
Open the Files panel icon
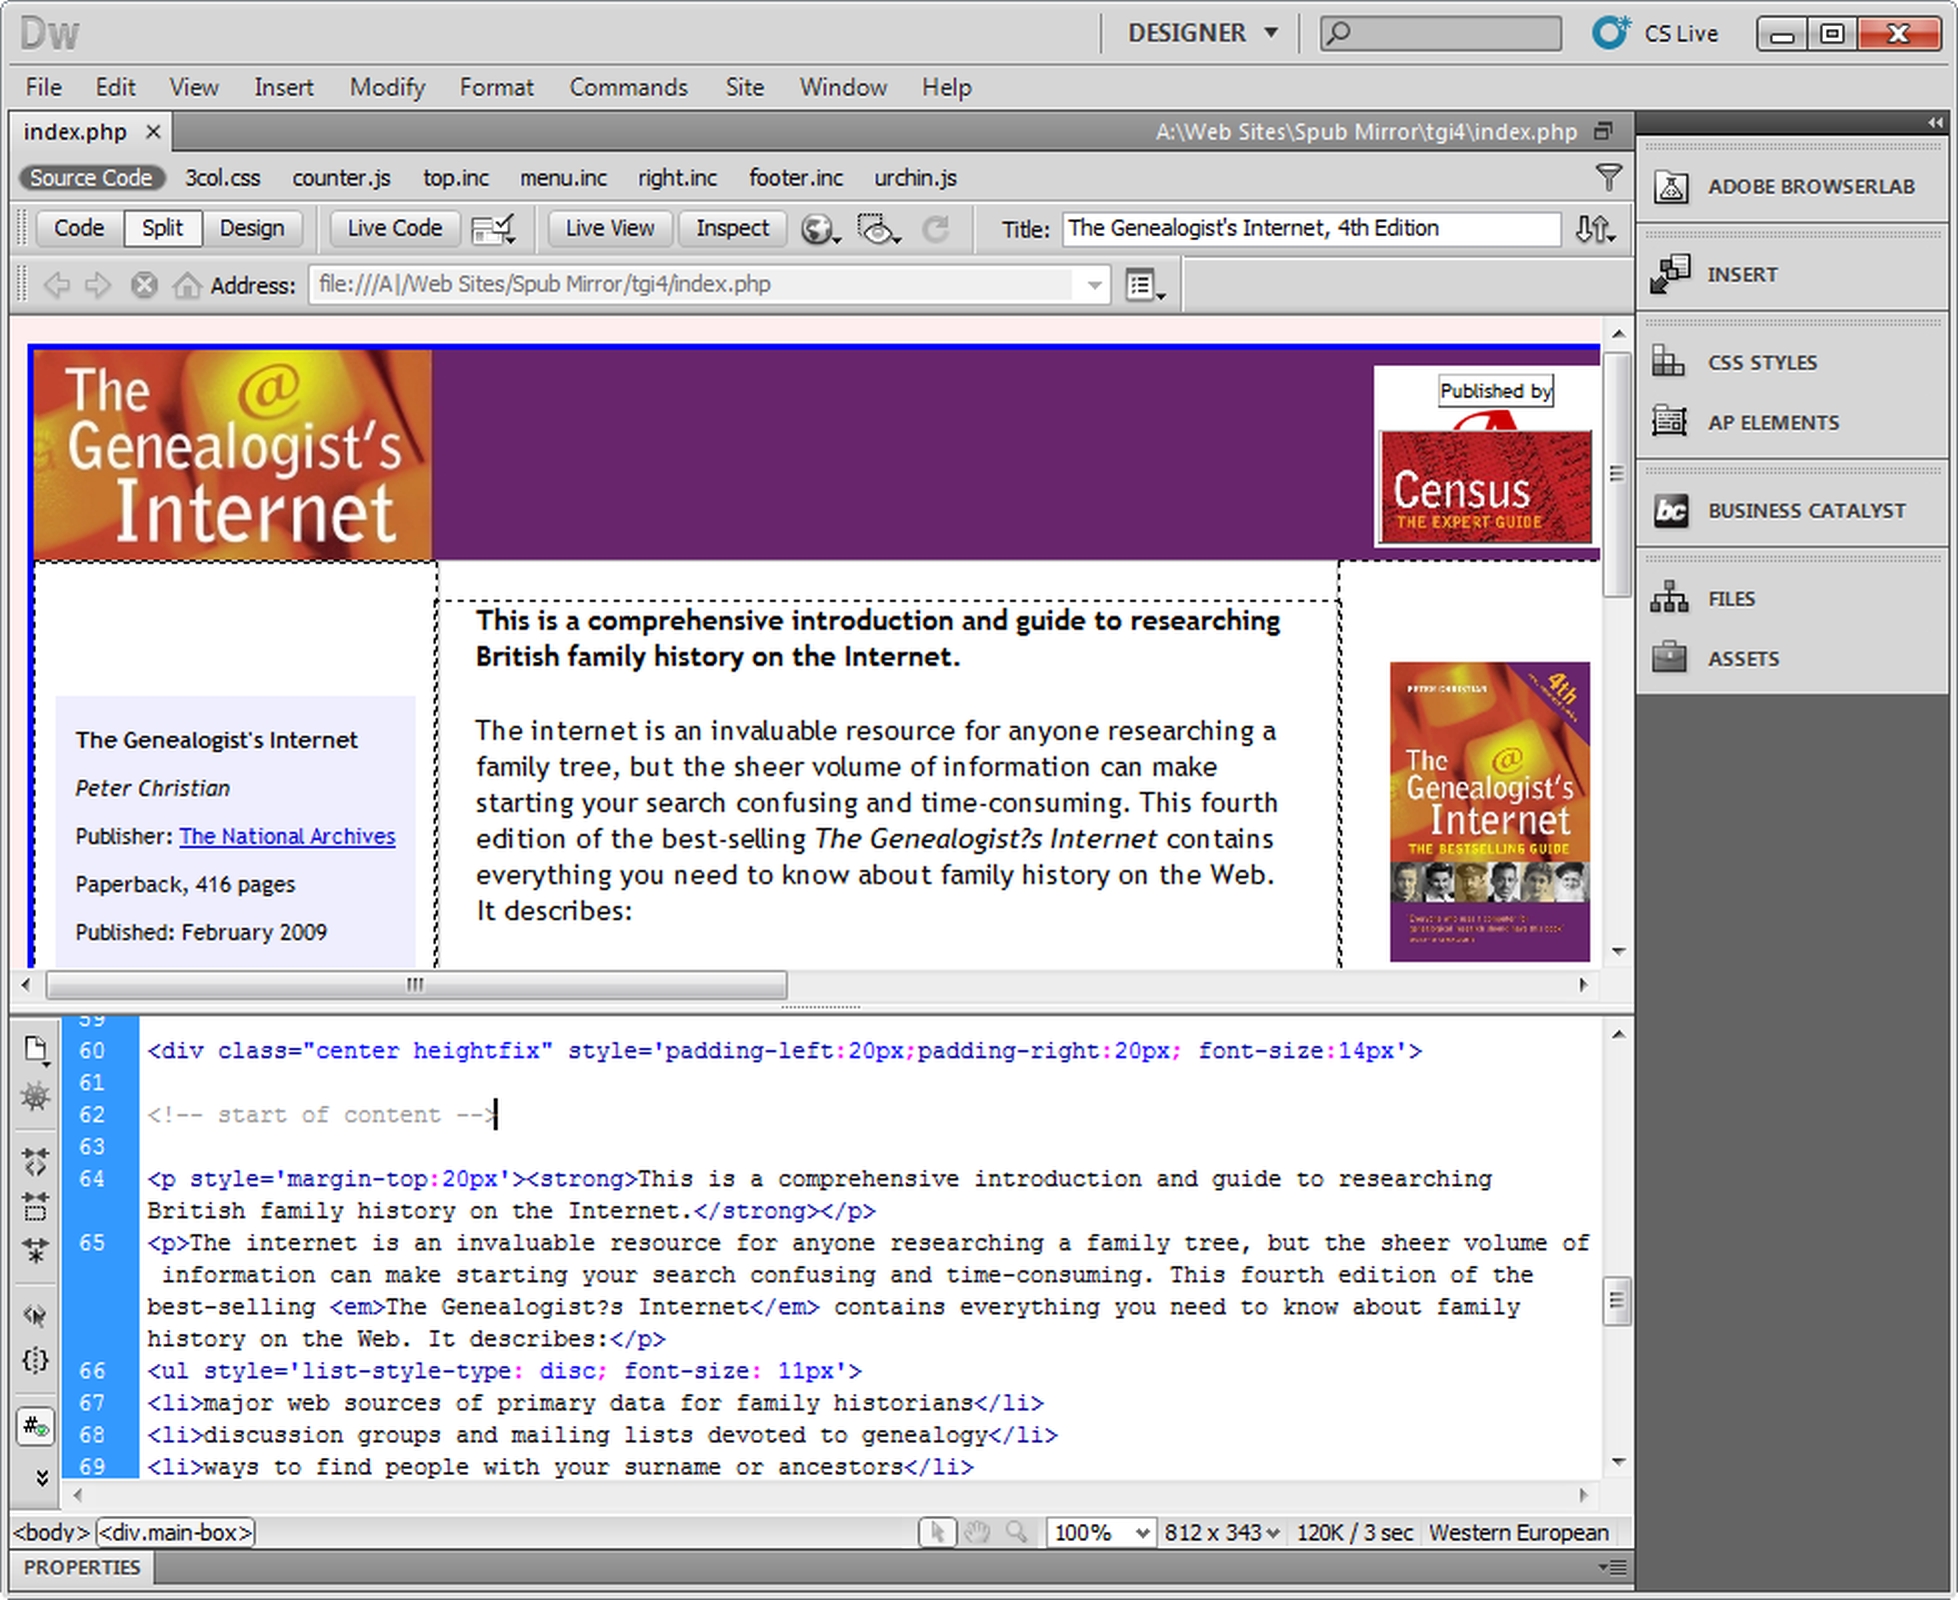pyautogui.click(x=1669, y=598)
